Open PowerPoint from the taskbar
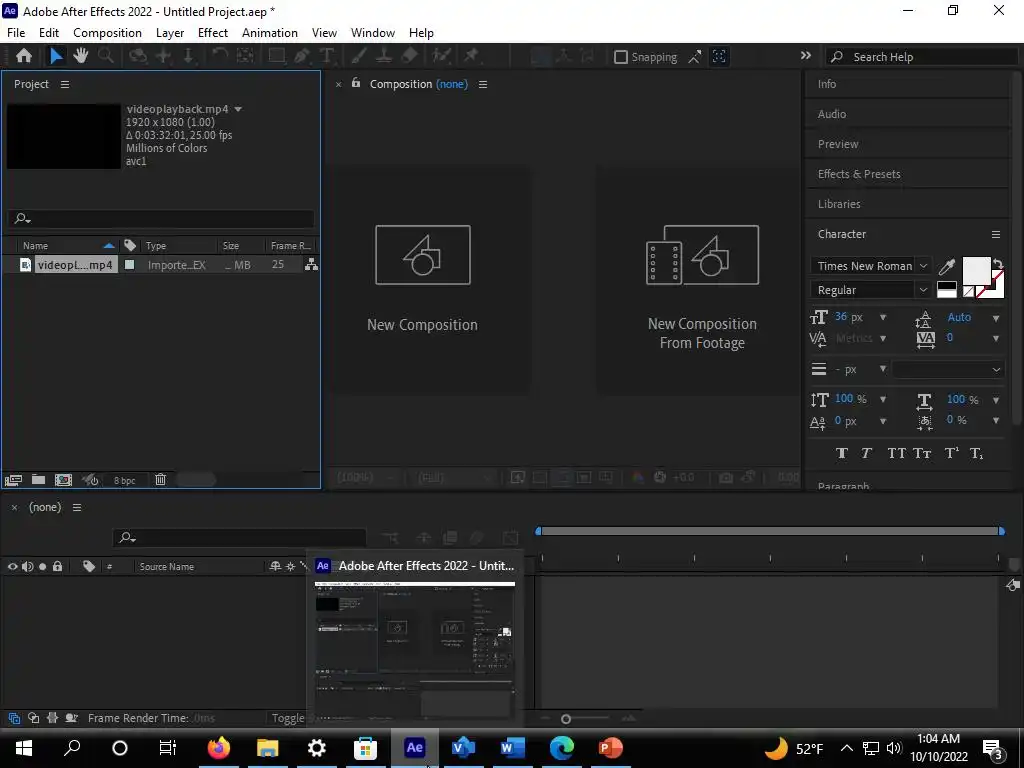 tap(611, 748)
